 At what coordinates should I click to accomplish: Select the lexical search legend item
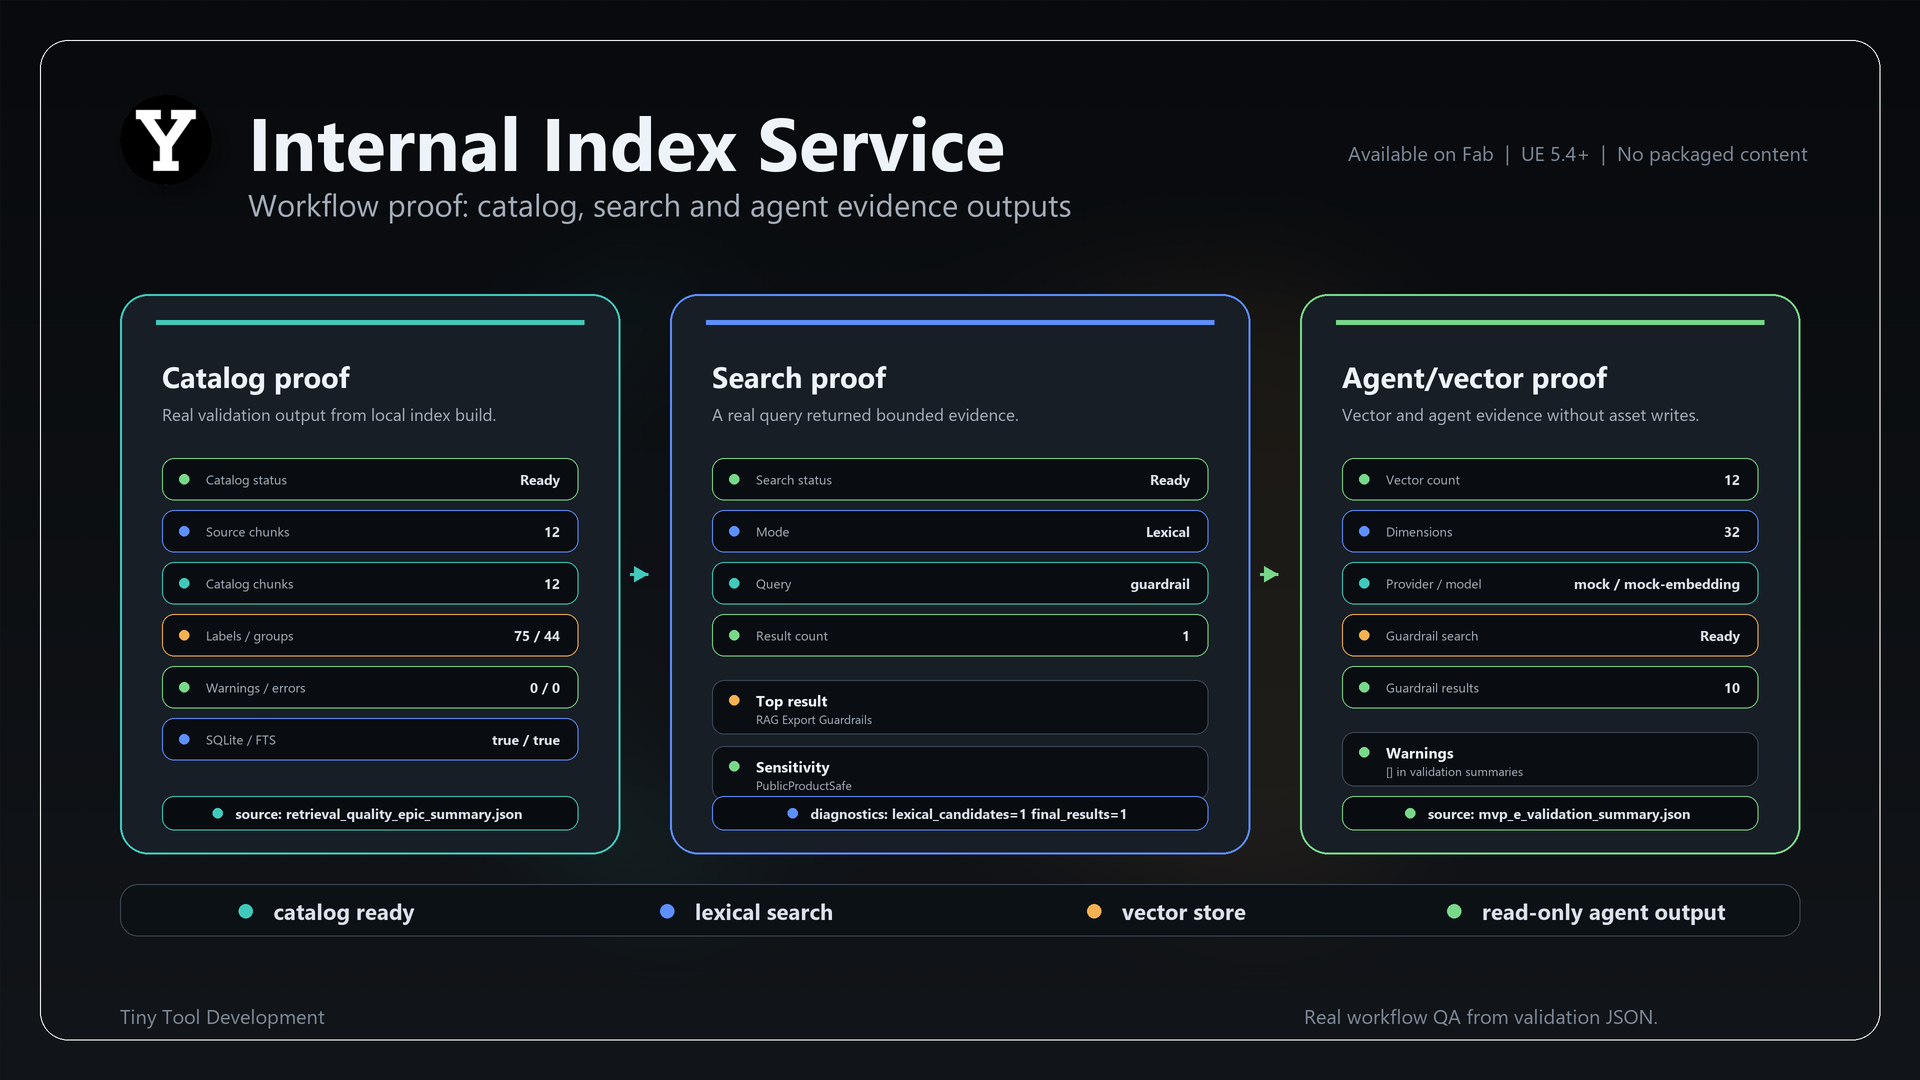pos(747,912)
